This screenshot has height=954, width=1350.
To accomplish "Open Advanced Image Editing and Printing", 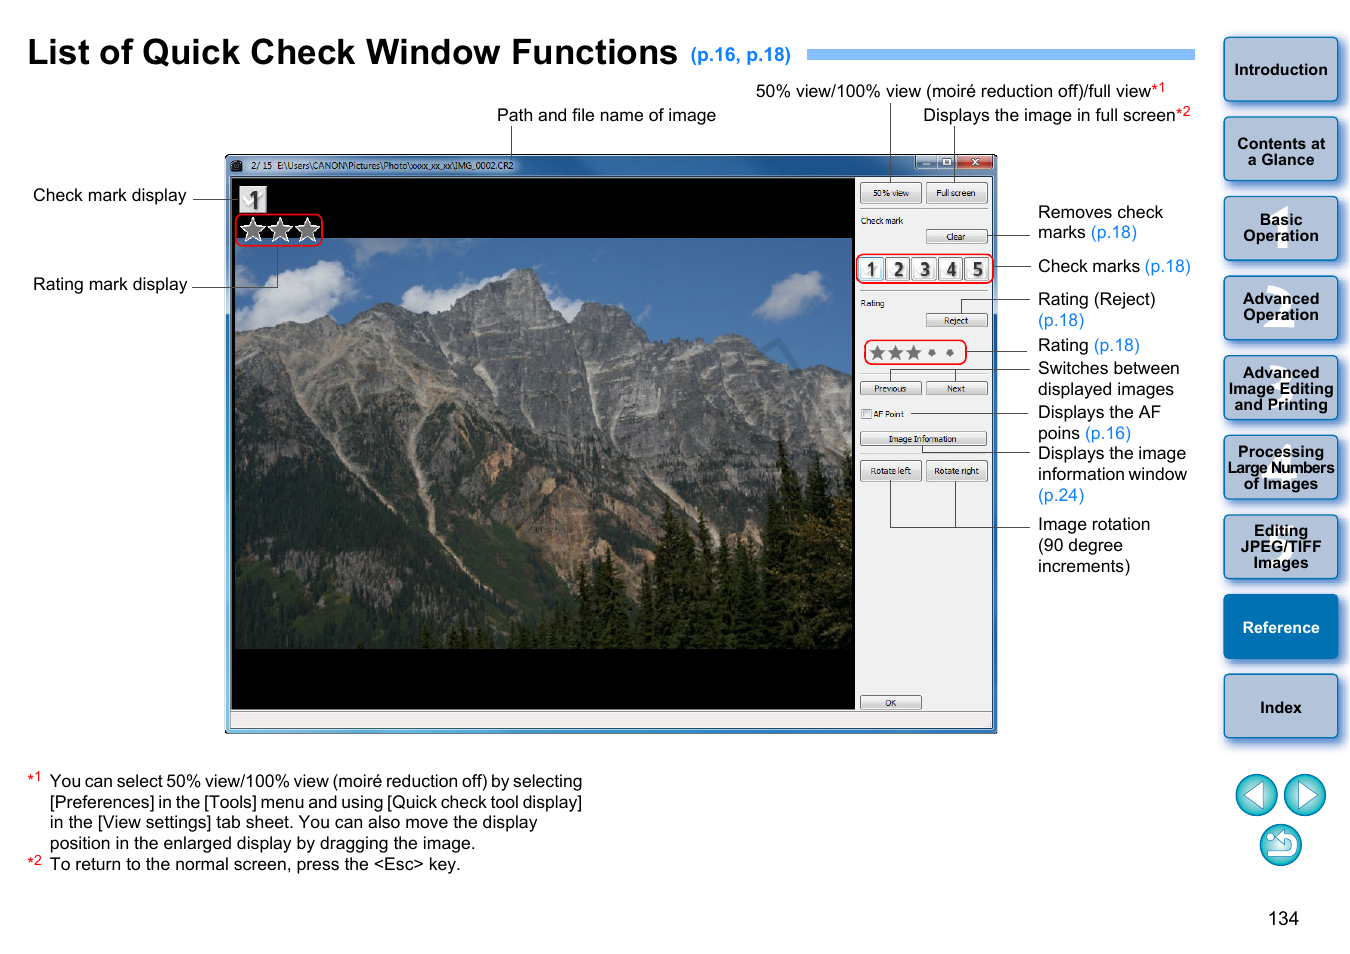I will pos(1281,388).
